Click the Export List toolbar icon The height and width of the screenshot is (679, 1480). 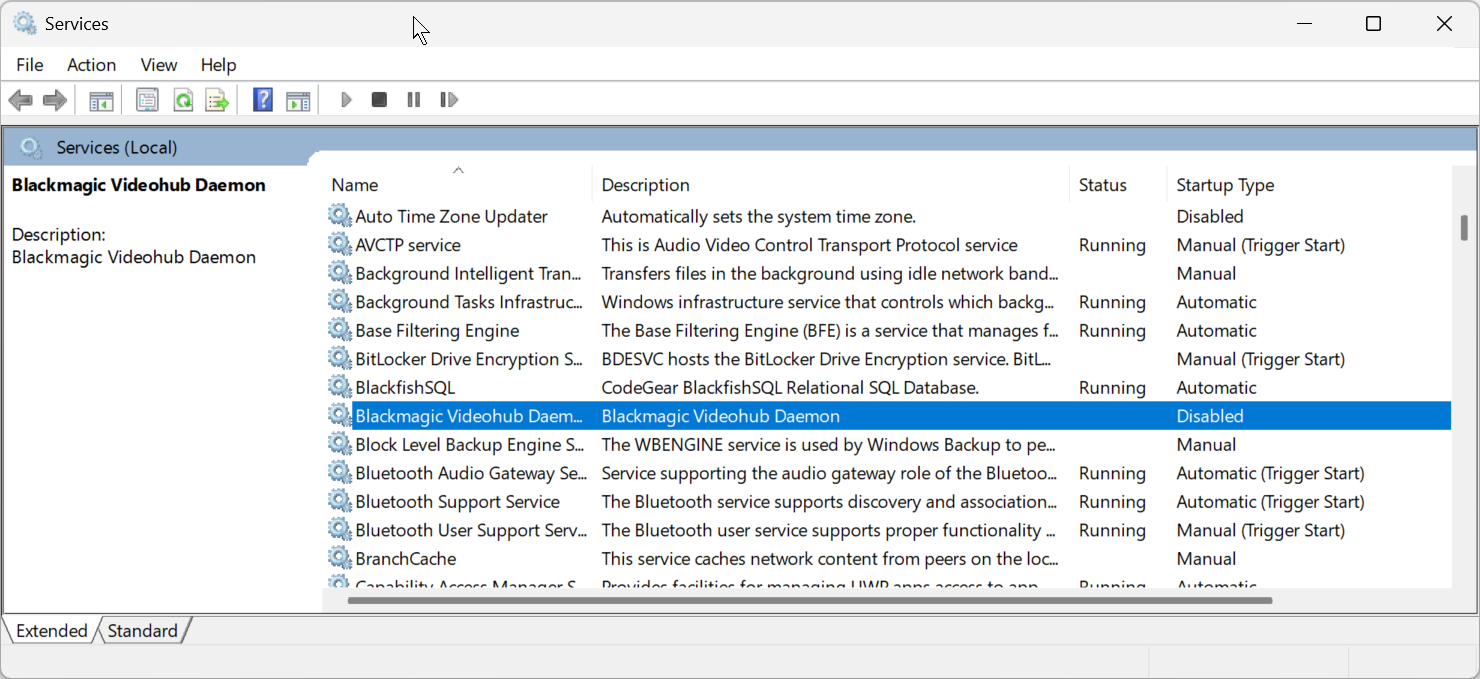click(x=217, y=100)
